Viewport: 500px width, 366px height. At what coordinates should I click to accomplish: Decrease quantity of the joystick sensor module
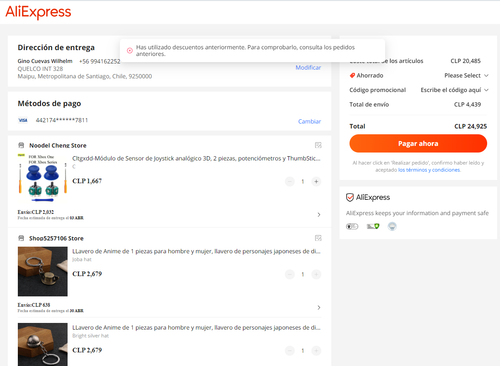290,181
